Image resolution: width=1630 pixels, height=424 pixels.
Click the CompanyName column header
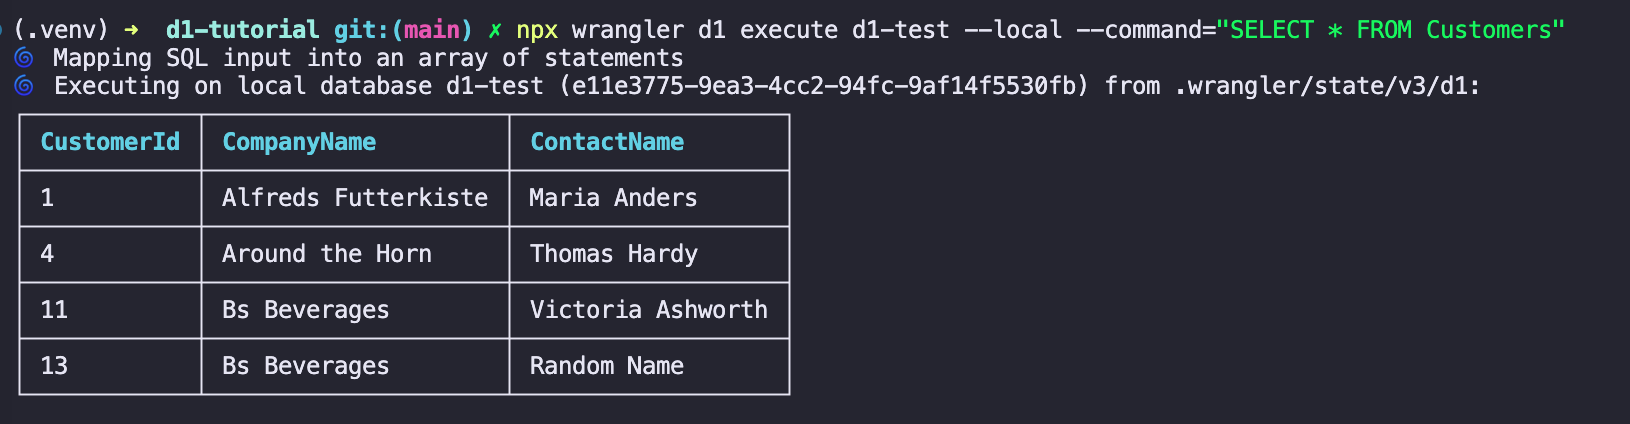299,142
